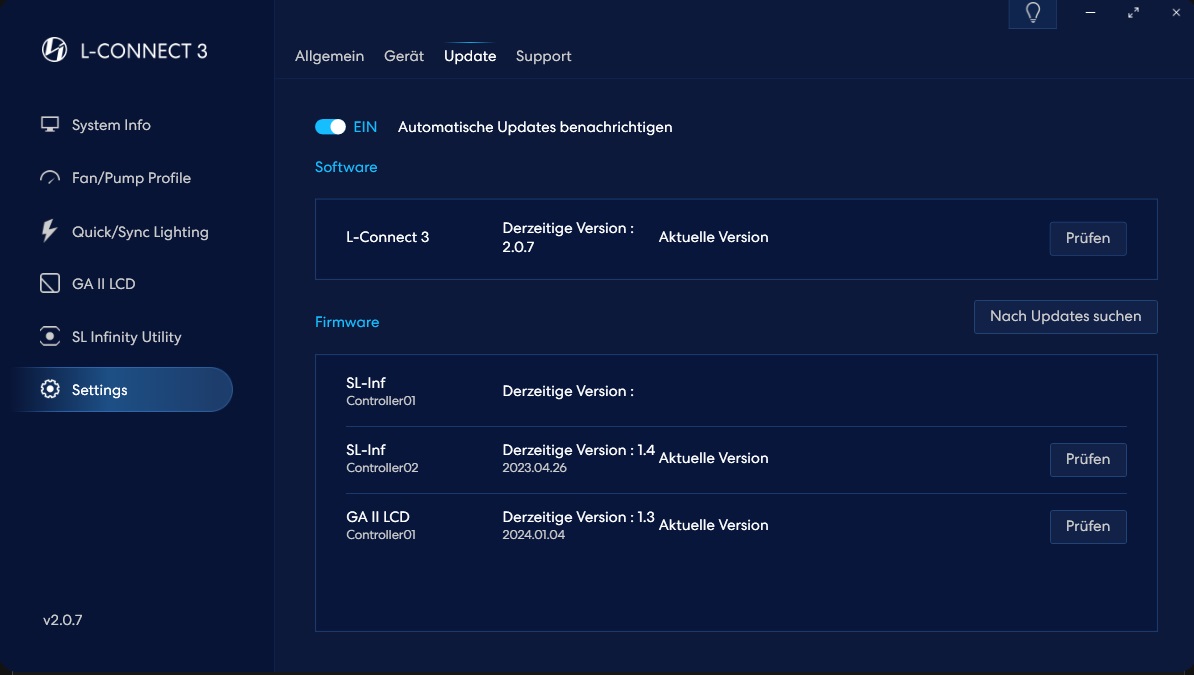Screen dimensions: 1194x675
Task: Click the Fan/Pump Profile gauge icon
Action: click(x=49, y=178)
